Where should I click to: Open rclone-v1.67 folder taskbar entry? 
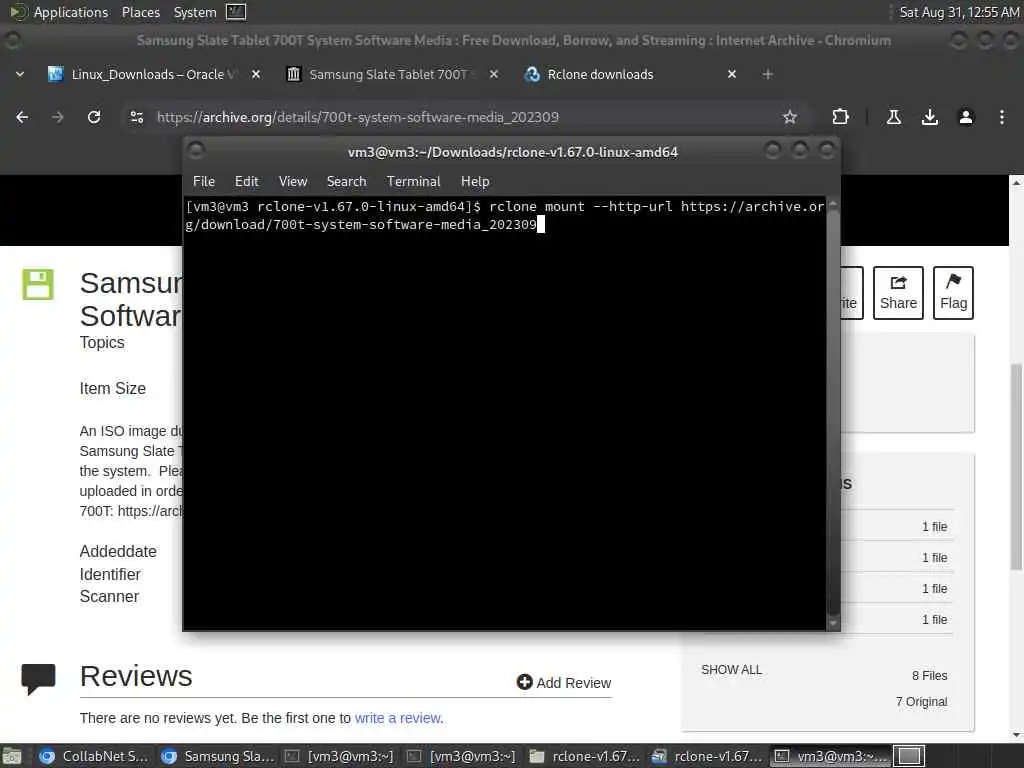click(584, 756)
